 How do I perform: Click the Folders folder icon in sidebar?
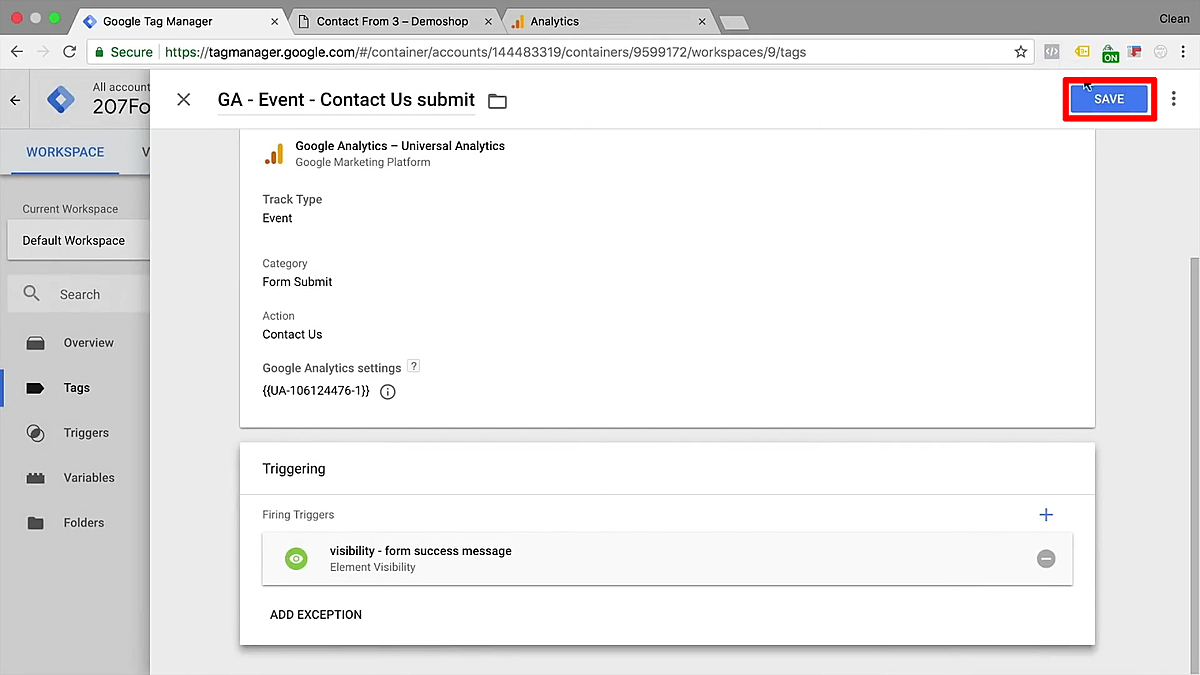(35, 523)
